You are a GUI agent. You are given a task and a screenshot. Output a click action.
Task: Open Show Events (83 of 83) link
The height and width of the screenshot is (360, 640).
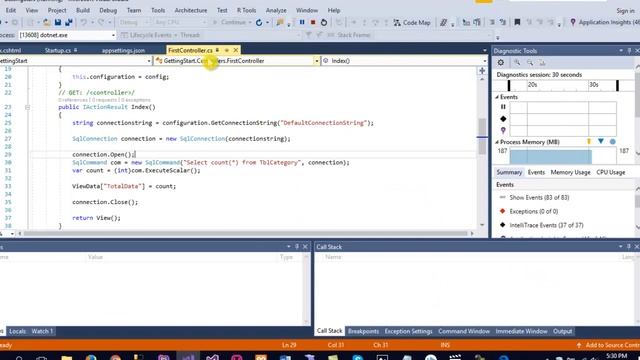[x=539, y=198]
